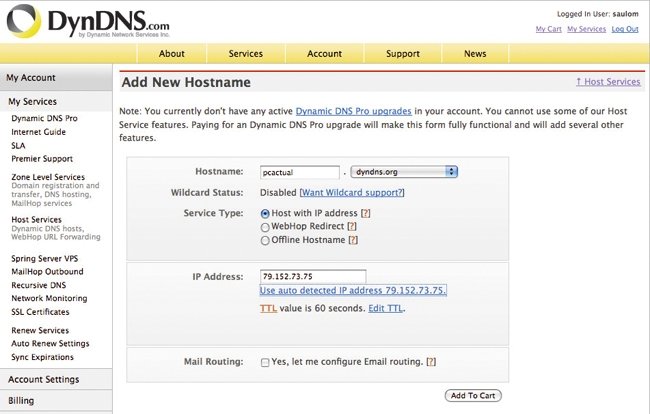Click the username saulom text
The width and height of the screenshot is (650, 414).
pos(626,14)
